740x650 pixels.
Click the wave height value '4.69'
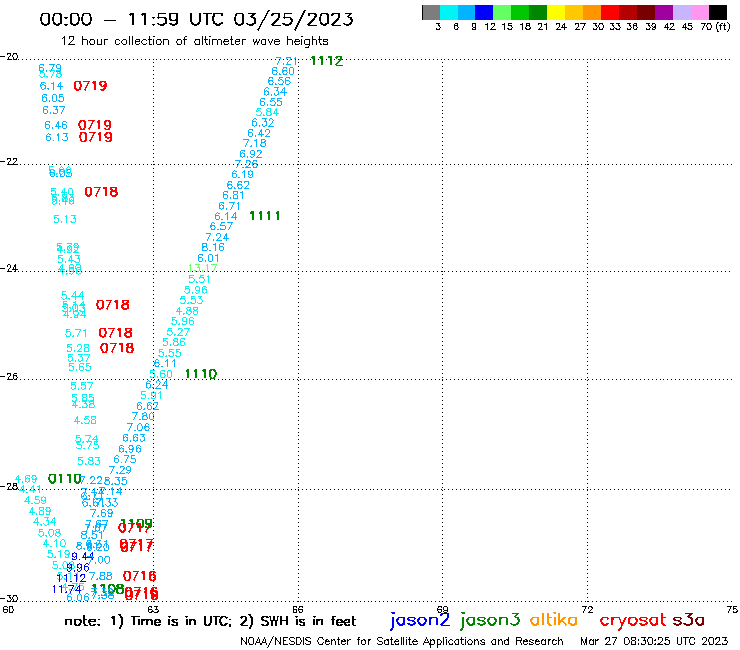point(26,479)
